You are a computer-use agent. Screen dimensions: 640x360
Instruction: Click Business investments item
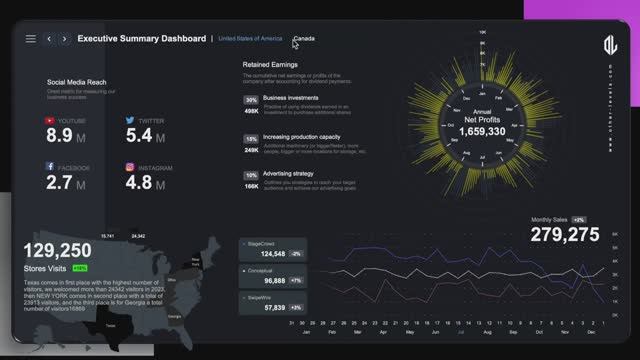291,98
